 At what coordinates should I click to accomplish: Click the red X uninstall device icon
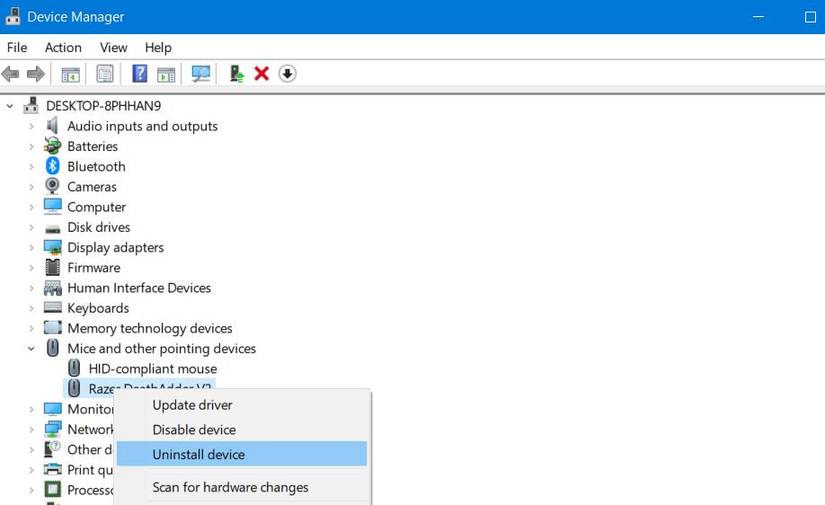click(261, 73)
